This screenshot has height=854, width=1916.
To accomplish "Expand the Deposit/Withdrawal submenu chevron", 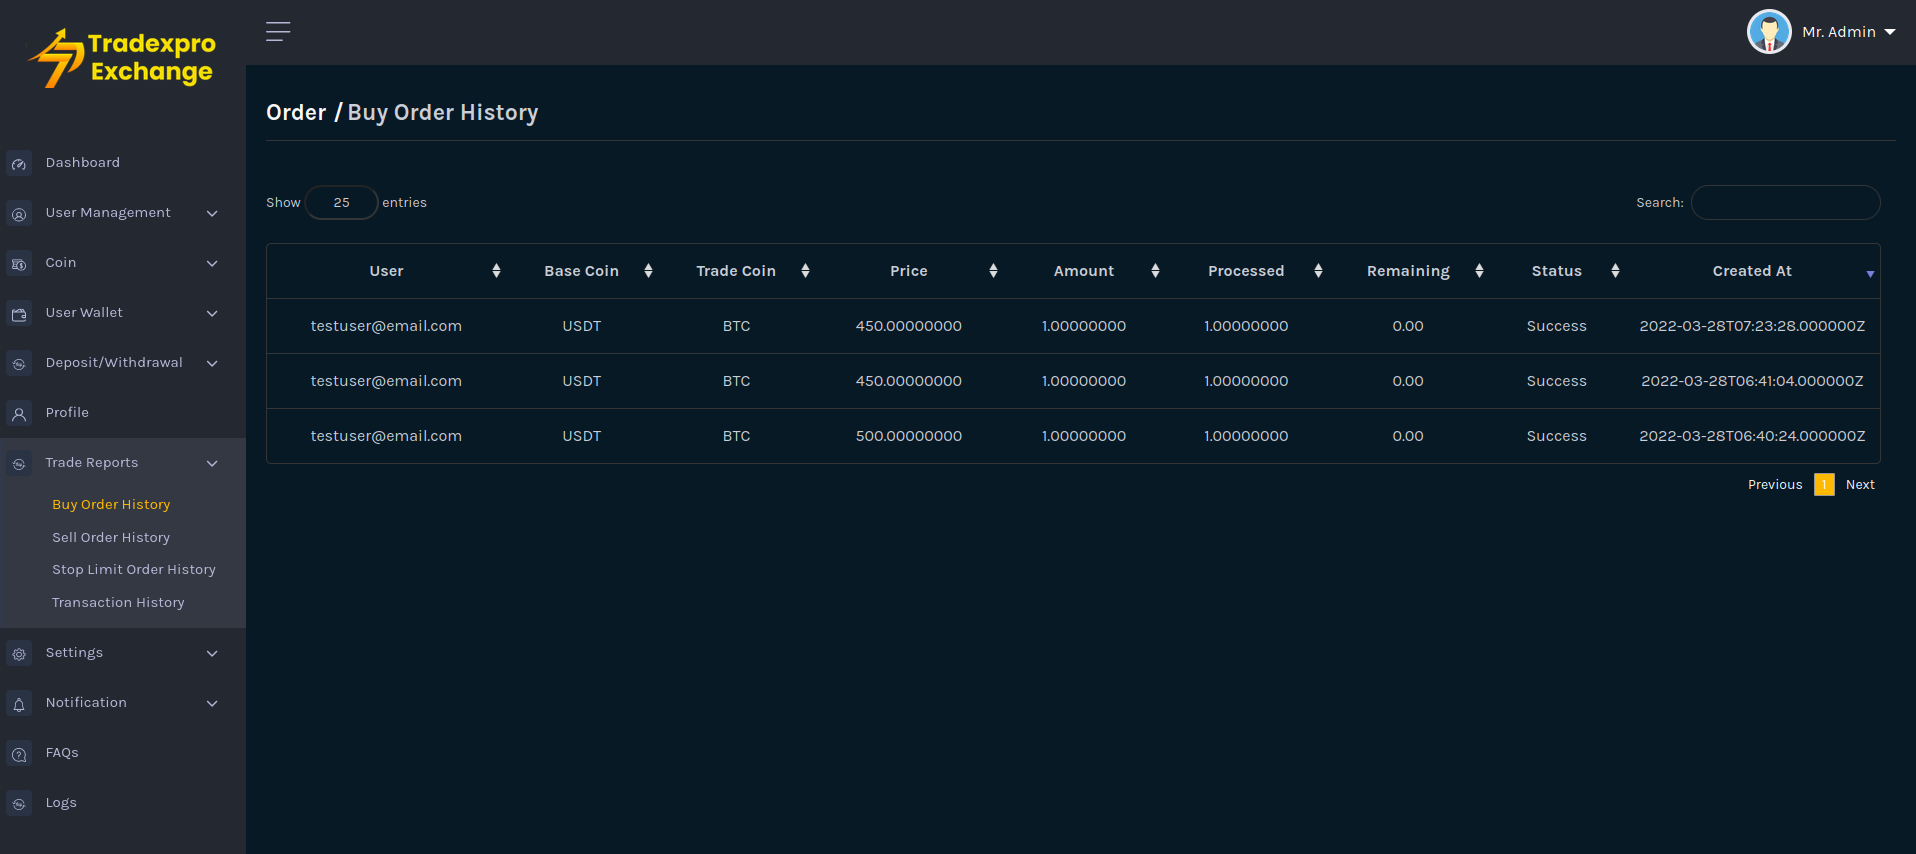I will [212, 363].
